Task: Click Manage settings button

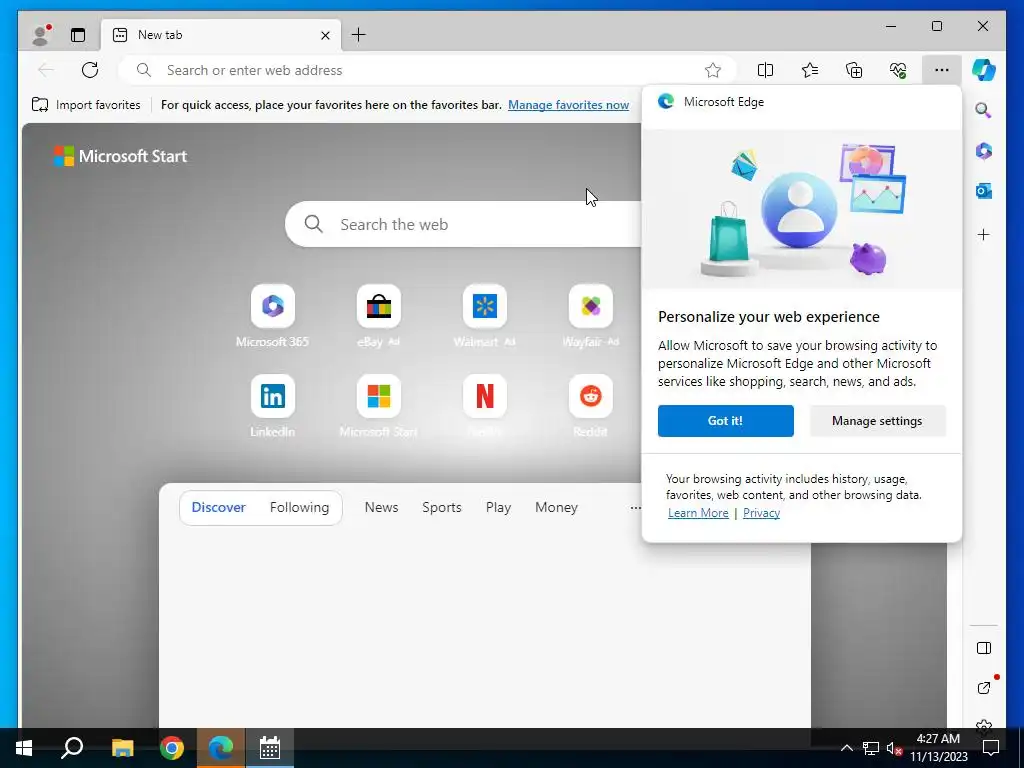Action: [877, 421]
